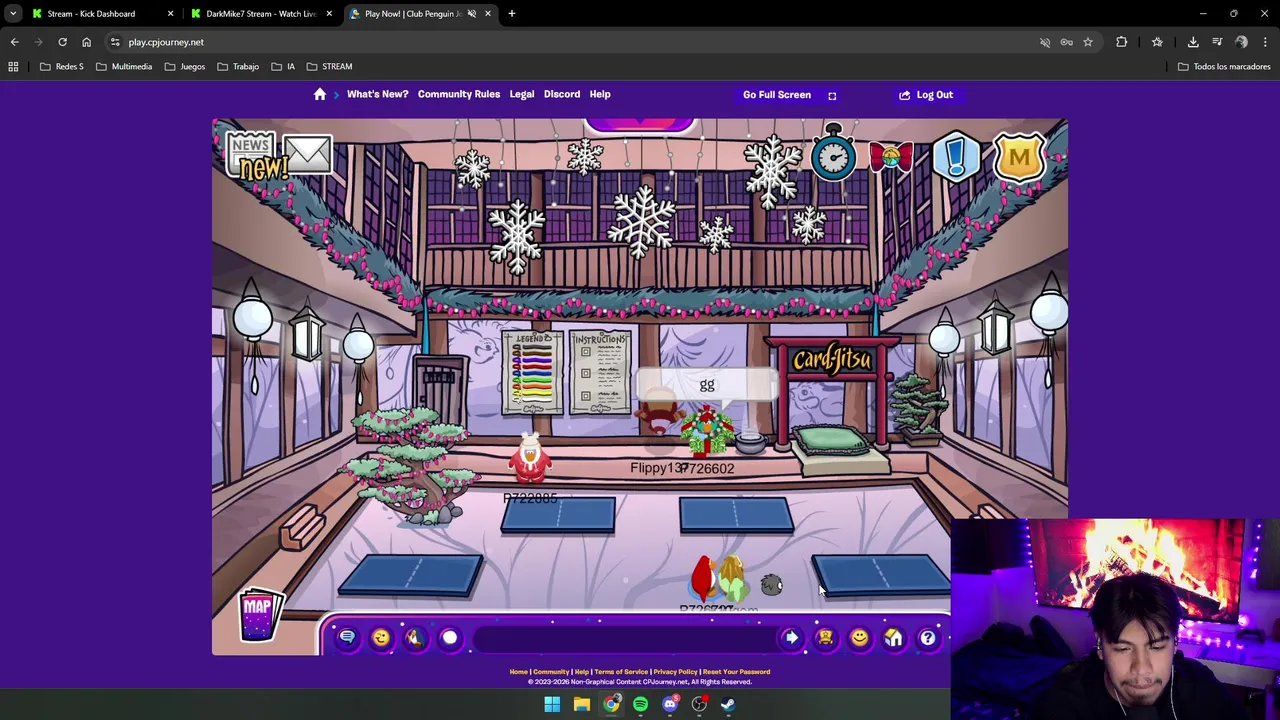Viewport: 1280px width, 720px height.
Task: Reload the page
Action: pos(62,42)
